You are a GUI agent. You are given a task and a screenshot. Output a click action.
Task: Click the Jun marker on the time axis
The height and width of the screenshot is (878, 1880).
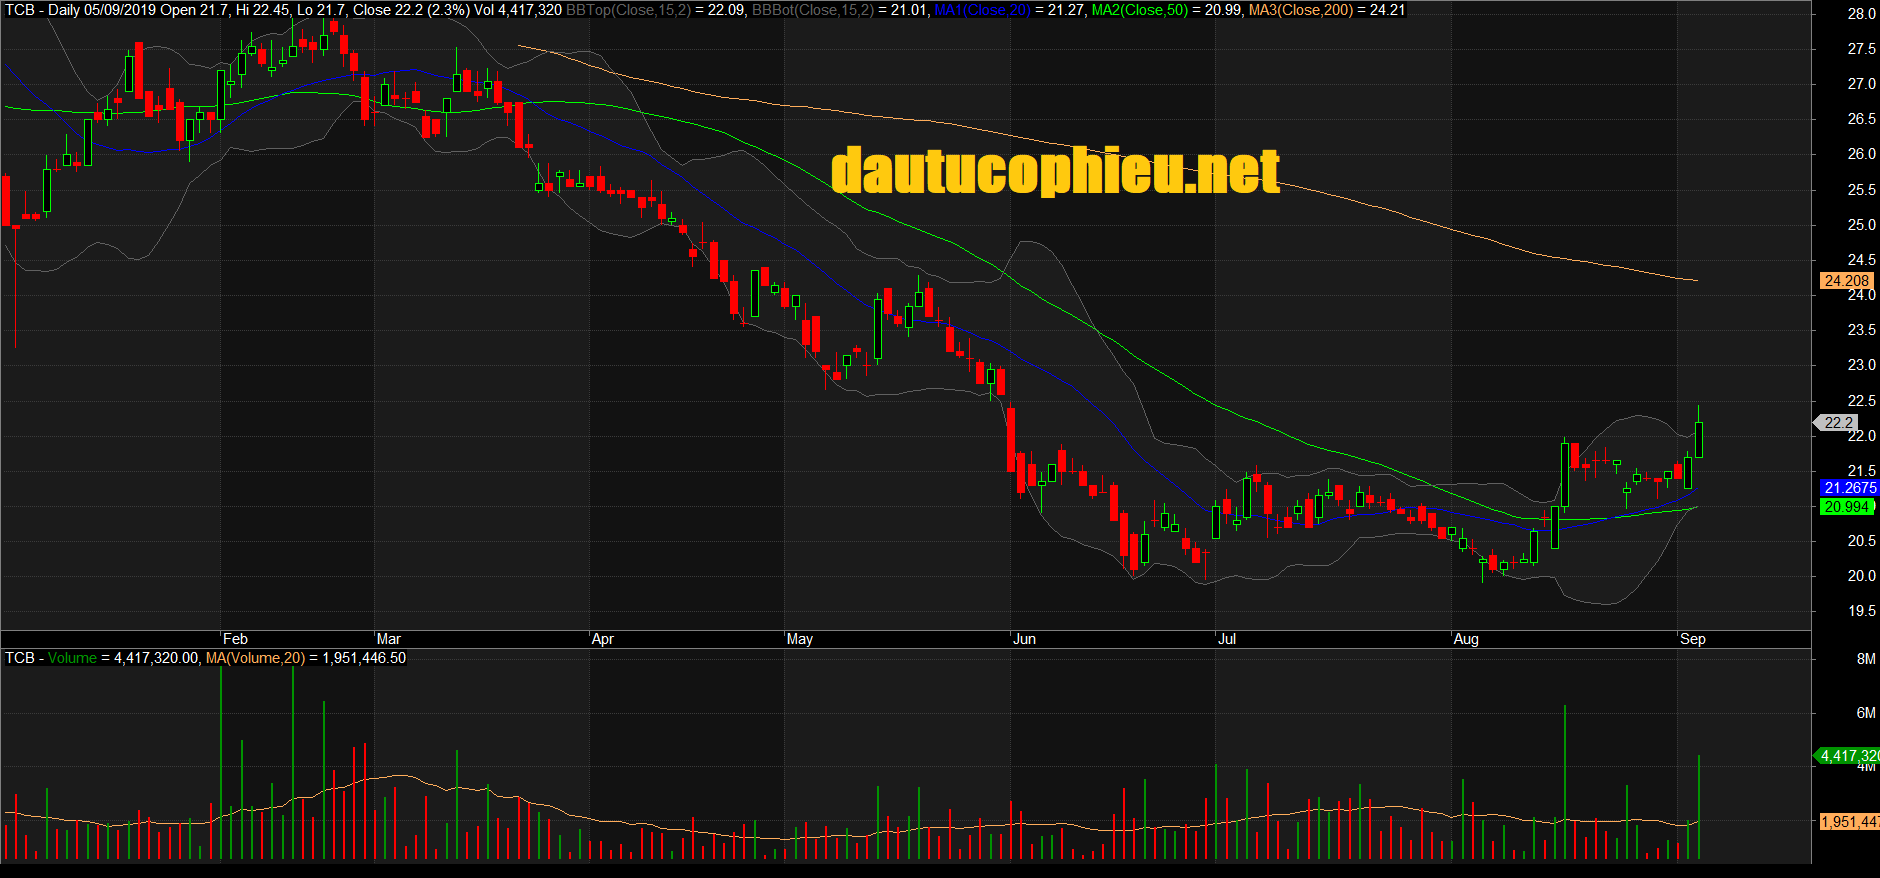tap(1024, 639)
